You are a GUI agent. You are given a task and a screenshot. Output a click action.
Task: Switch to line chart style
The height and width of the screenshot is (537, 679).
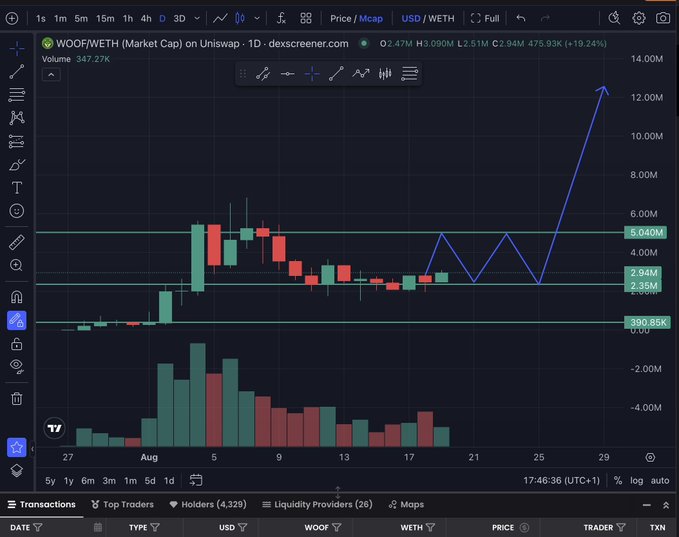pyautogui.click(x=220, y=19)
